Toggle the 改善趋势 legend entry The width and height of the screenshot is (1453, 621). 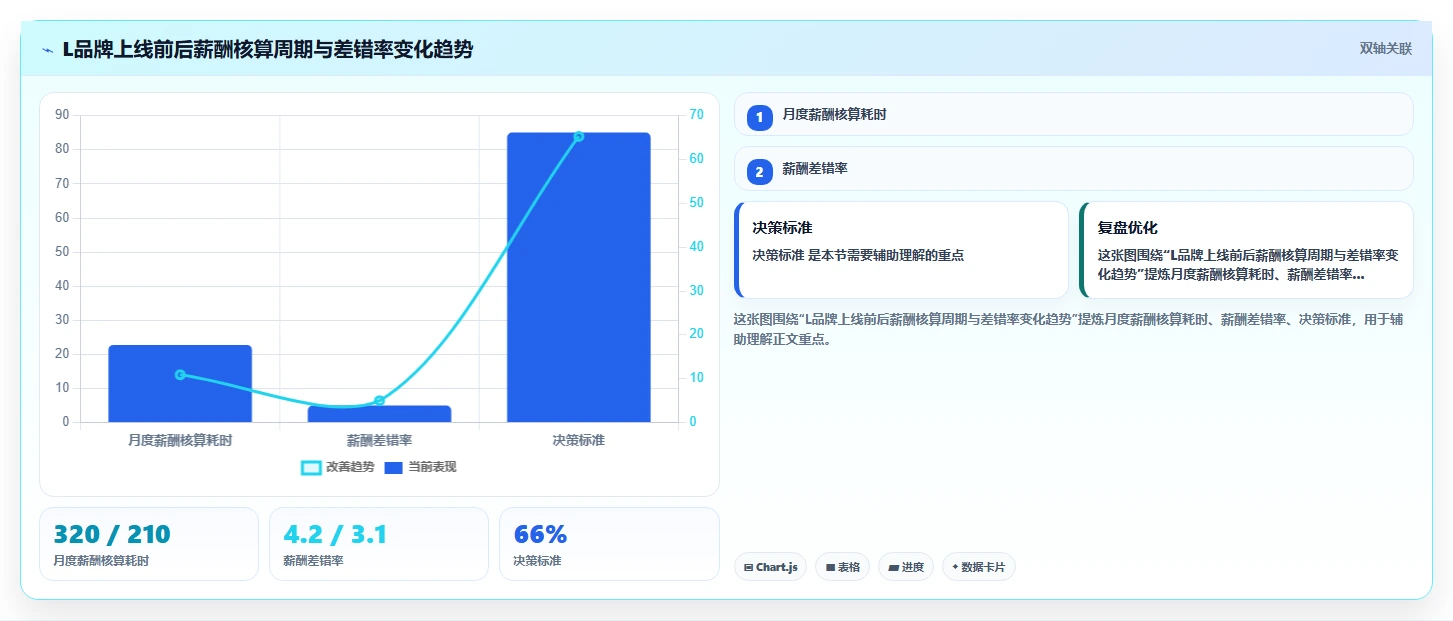point(338,467)
